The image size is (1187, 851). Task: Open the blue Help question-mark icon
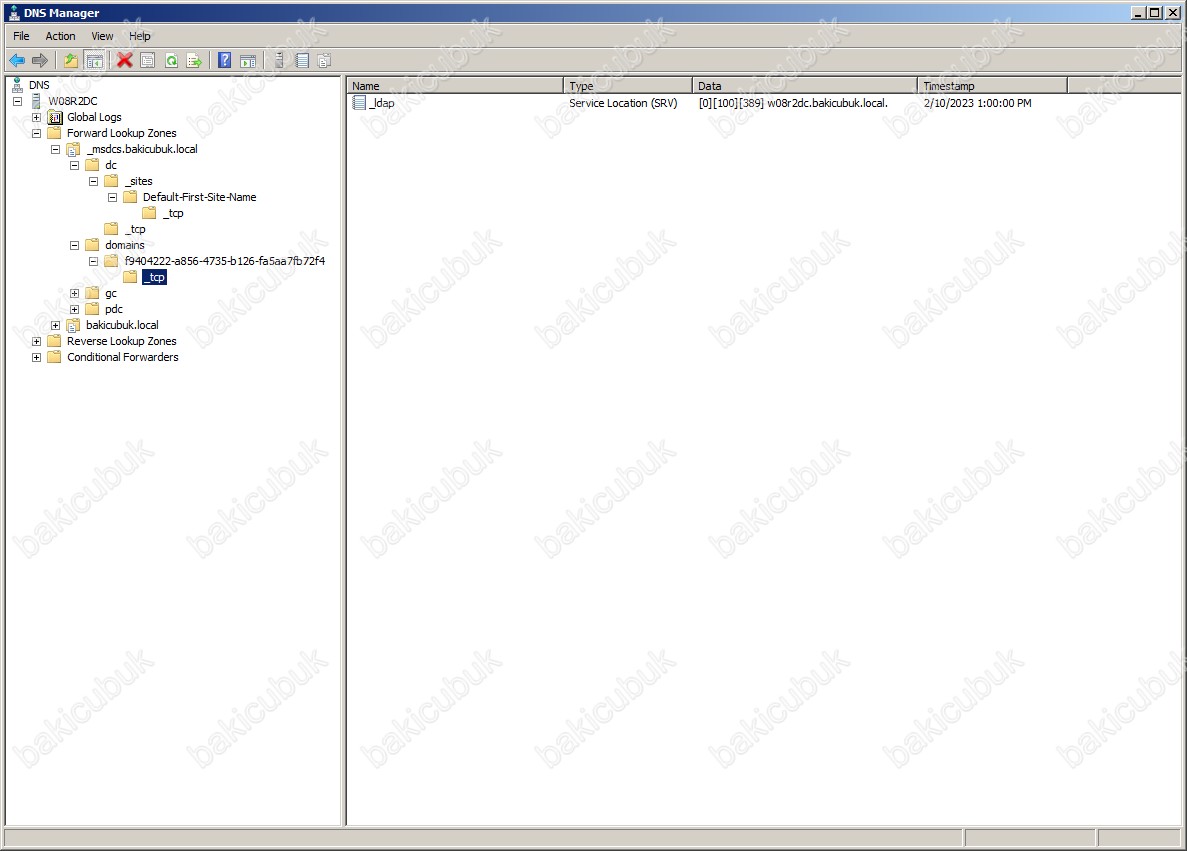tap(225, 61)
